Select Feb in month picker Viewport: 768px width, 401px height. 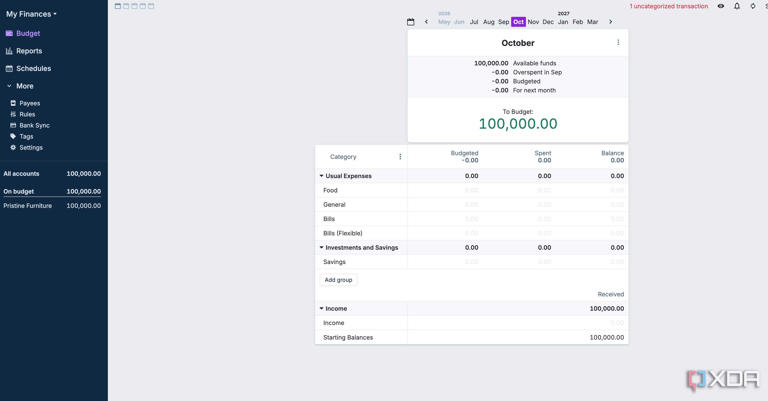[578, 22]
